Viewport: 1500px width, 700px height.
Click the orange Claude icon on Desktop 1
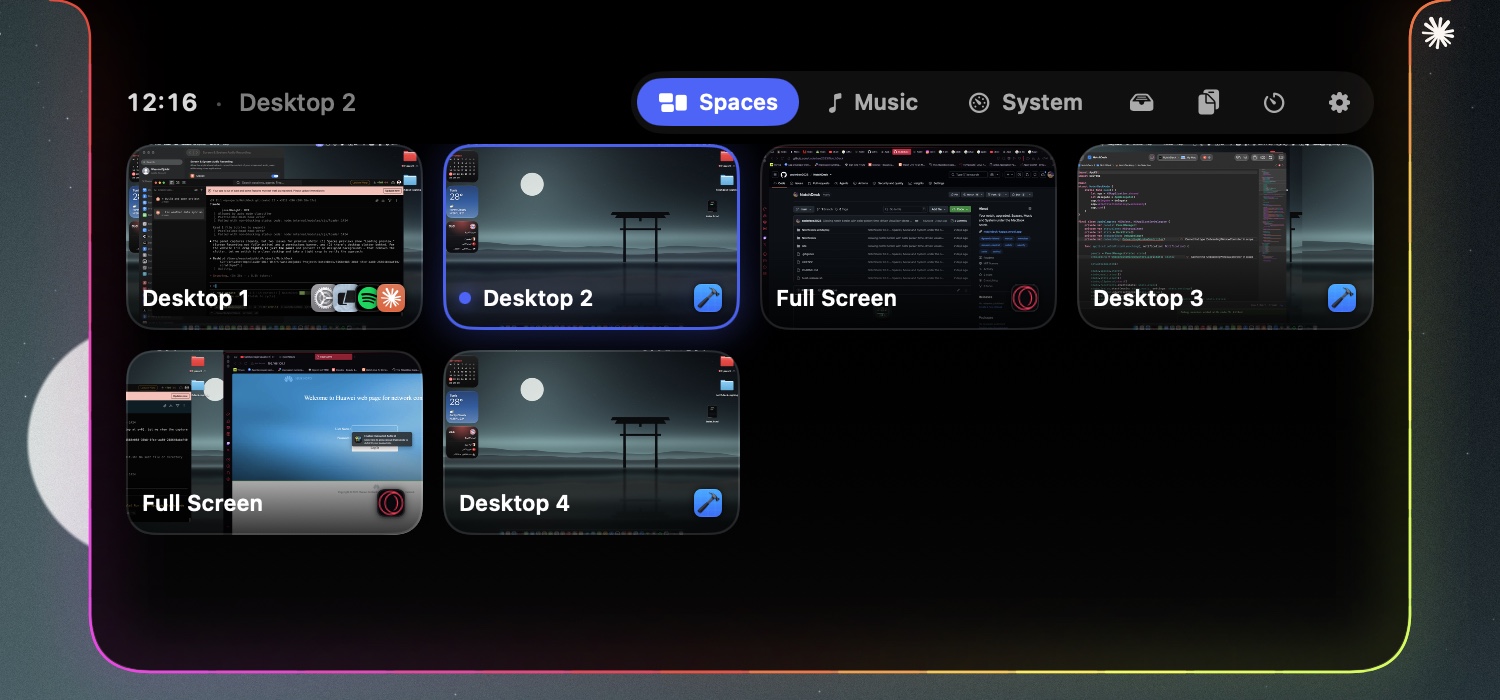(391, 298)
